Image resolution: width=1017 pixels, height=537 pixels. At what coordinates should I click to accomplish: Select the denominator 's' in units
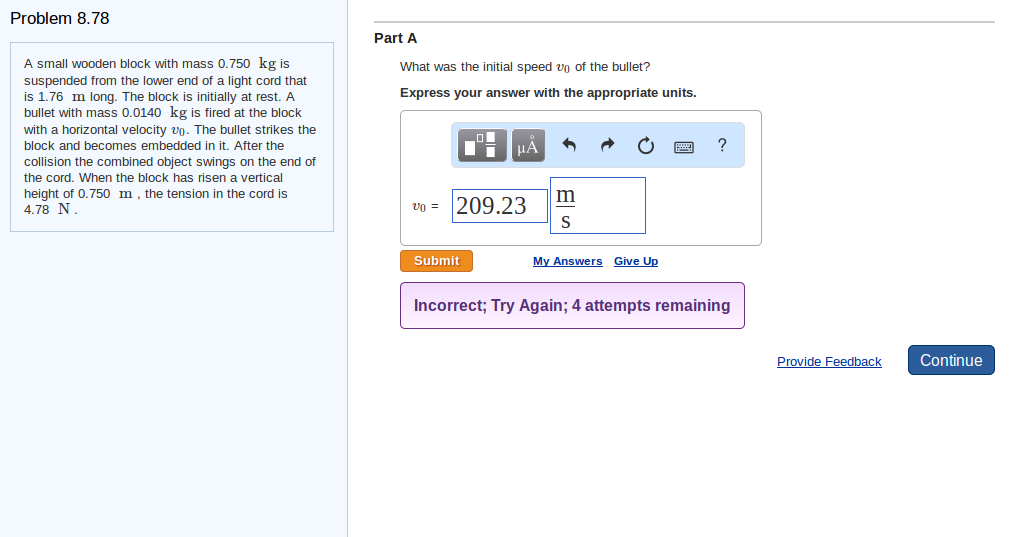pyautogui.click(x=565, y=222)
